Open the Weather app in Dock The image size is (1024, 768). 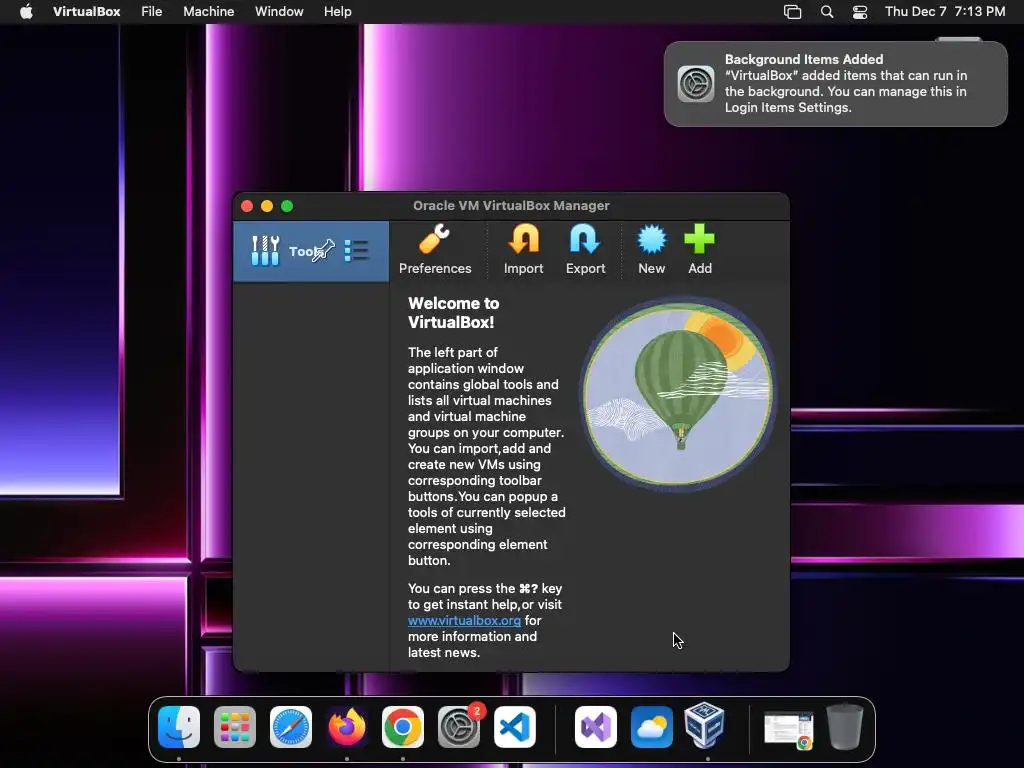coord(652,727)
